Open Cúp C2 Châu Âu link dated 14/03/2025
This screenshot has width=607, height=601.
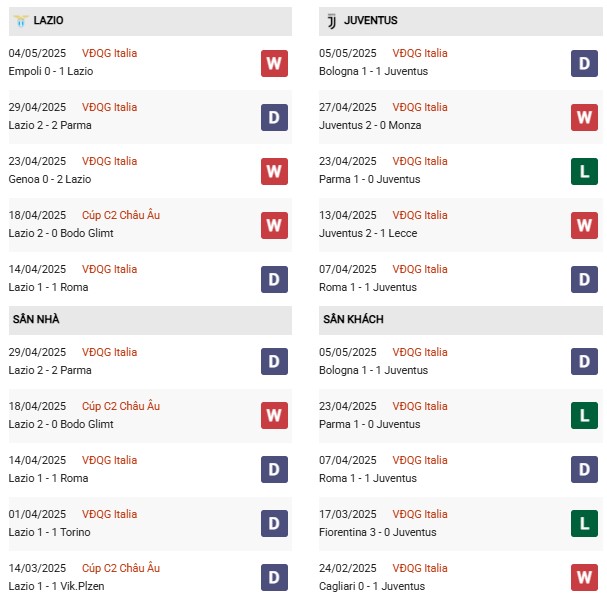pyautogui.click(x=121, y=568)
